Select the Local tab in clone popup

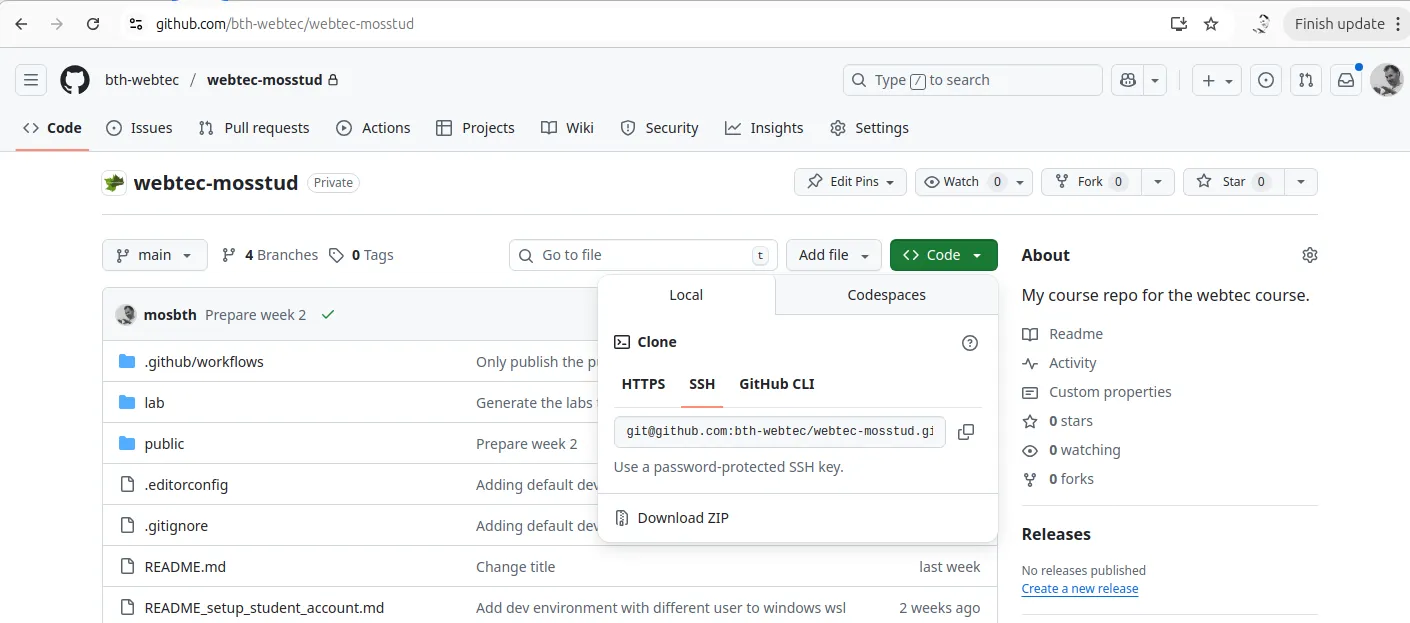(x=686, y=295)
